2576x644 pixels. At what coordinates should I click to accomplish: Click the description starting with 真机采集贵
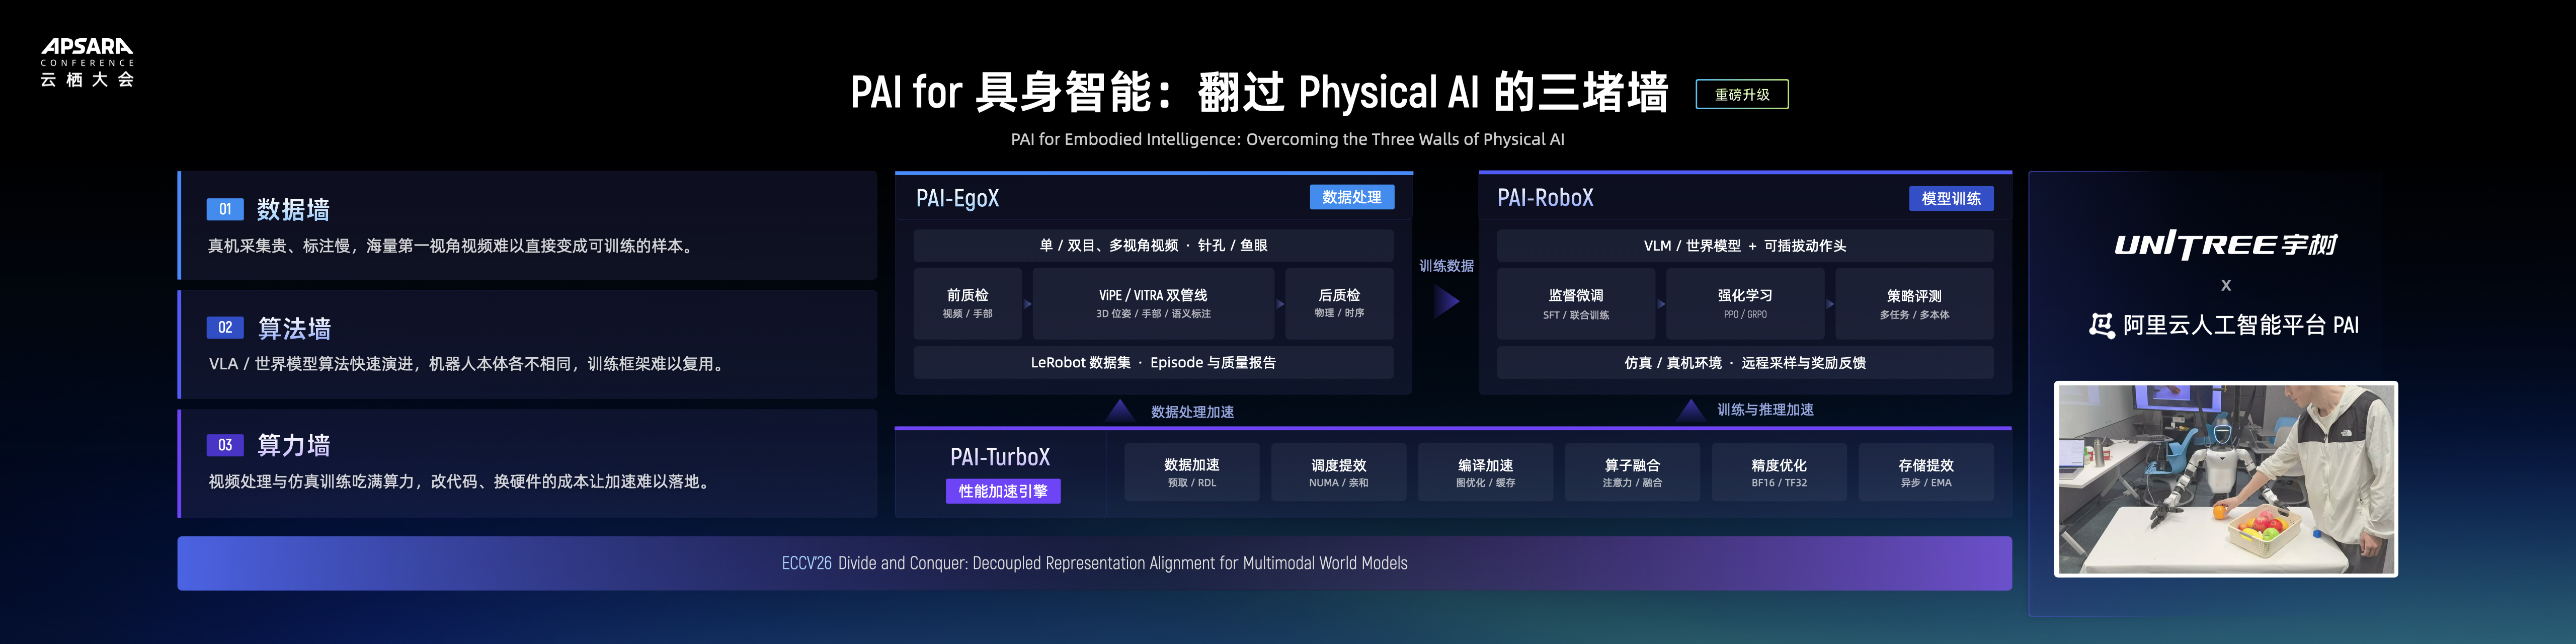click(453, 246)
